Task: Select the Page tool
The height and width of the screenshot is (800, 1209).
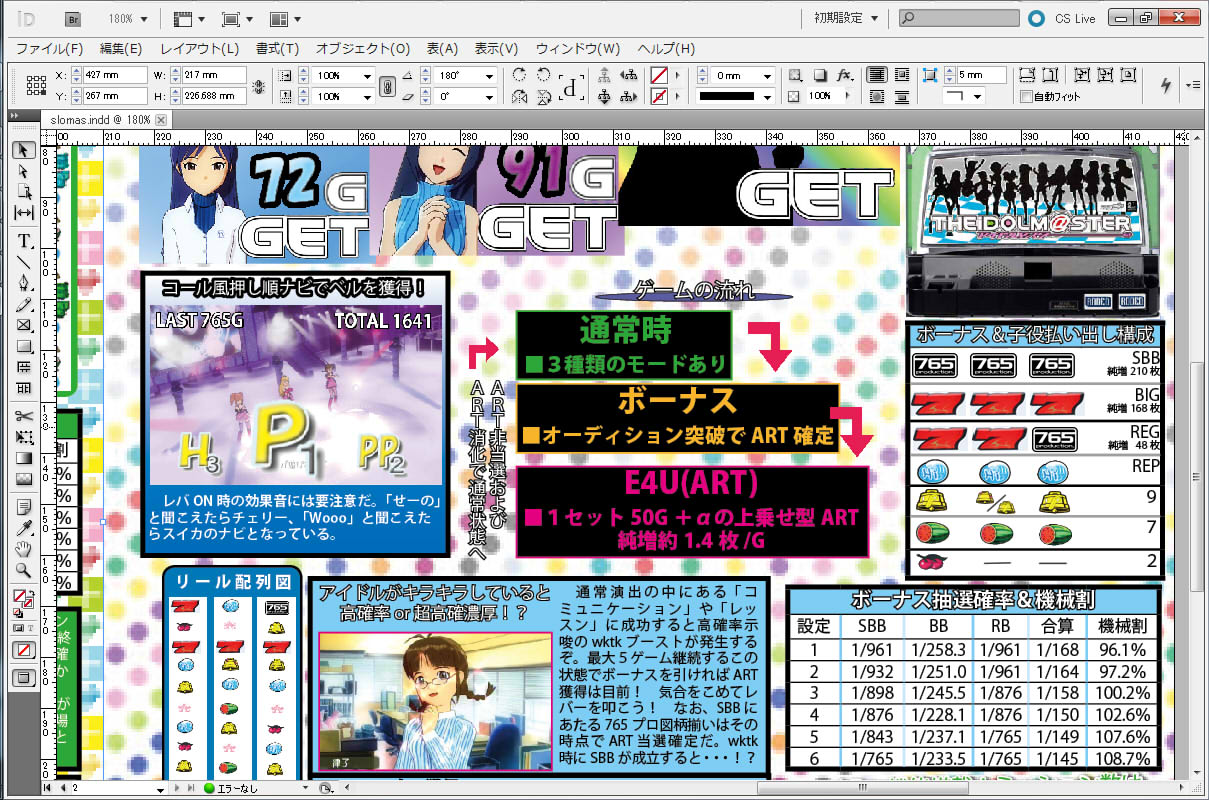Action: (x=24, y=192)
